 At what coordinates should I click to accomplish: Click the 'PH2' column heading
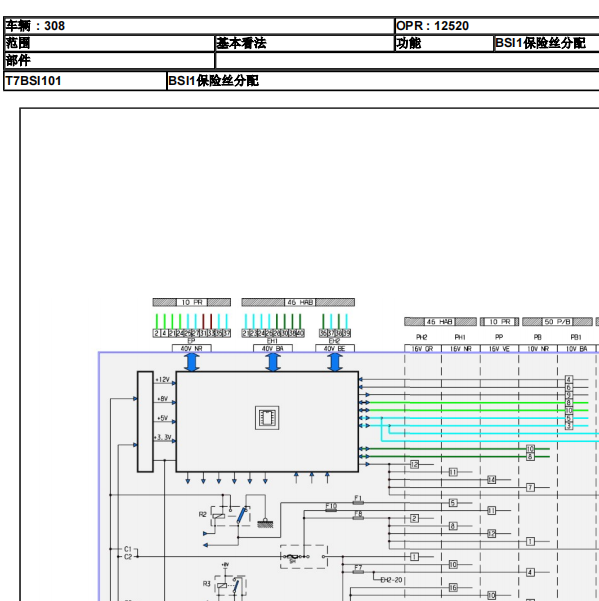tap(422, 337)
